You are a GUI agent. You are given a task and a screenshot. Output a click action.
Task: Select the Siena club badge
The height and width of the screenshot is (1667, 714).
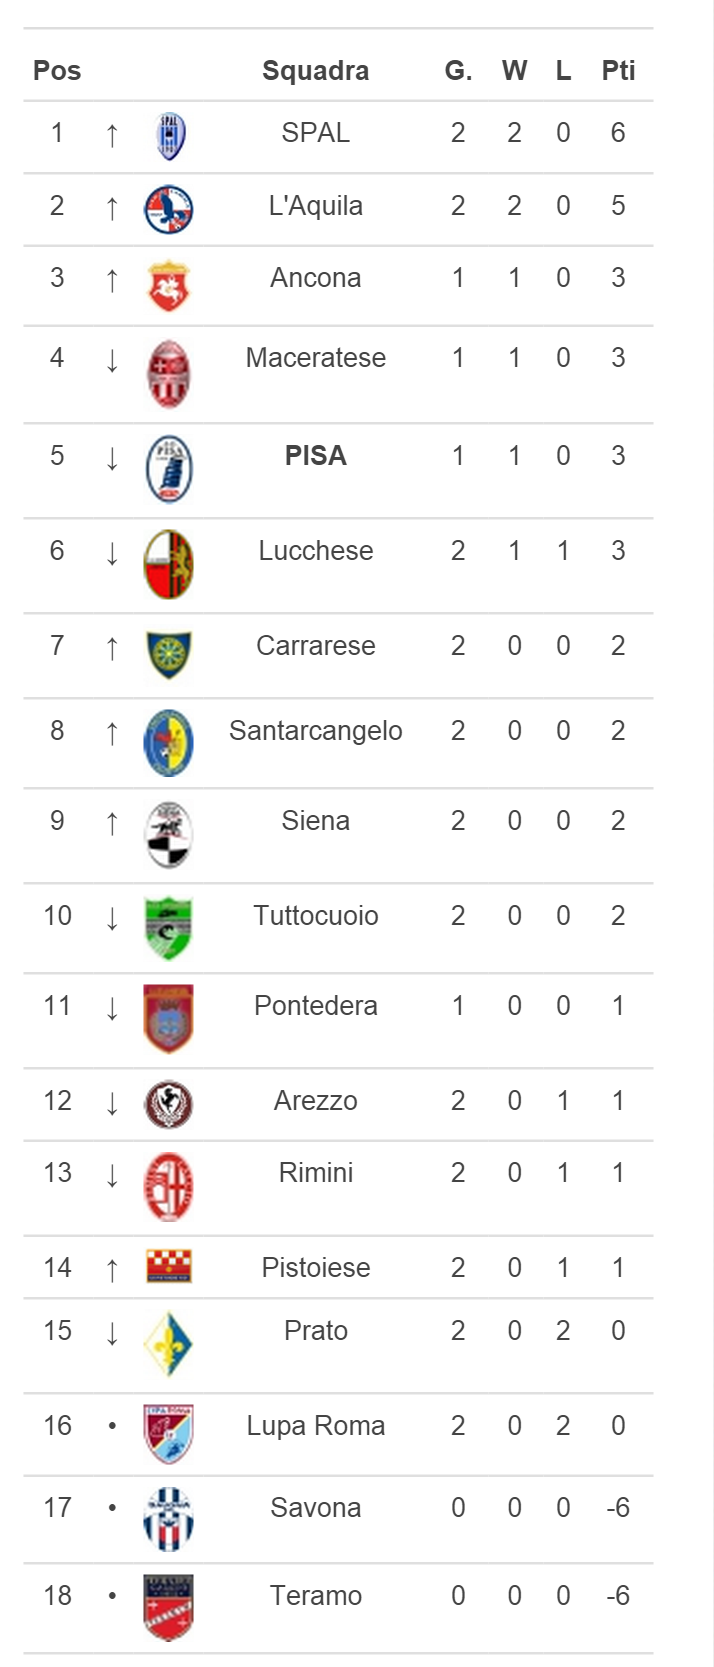tap(168, 834)
